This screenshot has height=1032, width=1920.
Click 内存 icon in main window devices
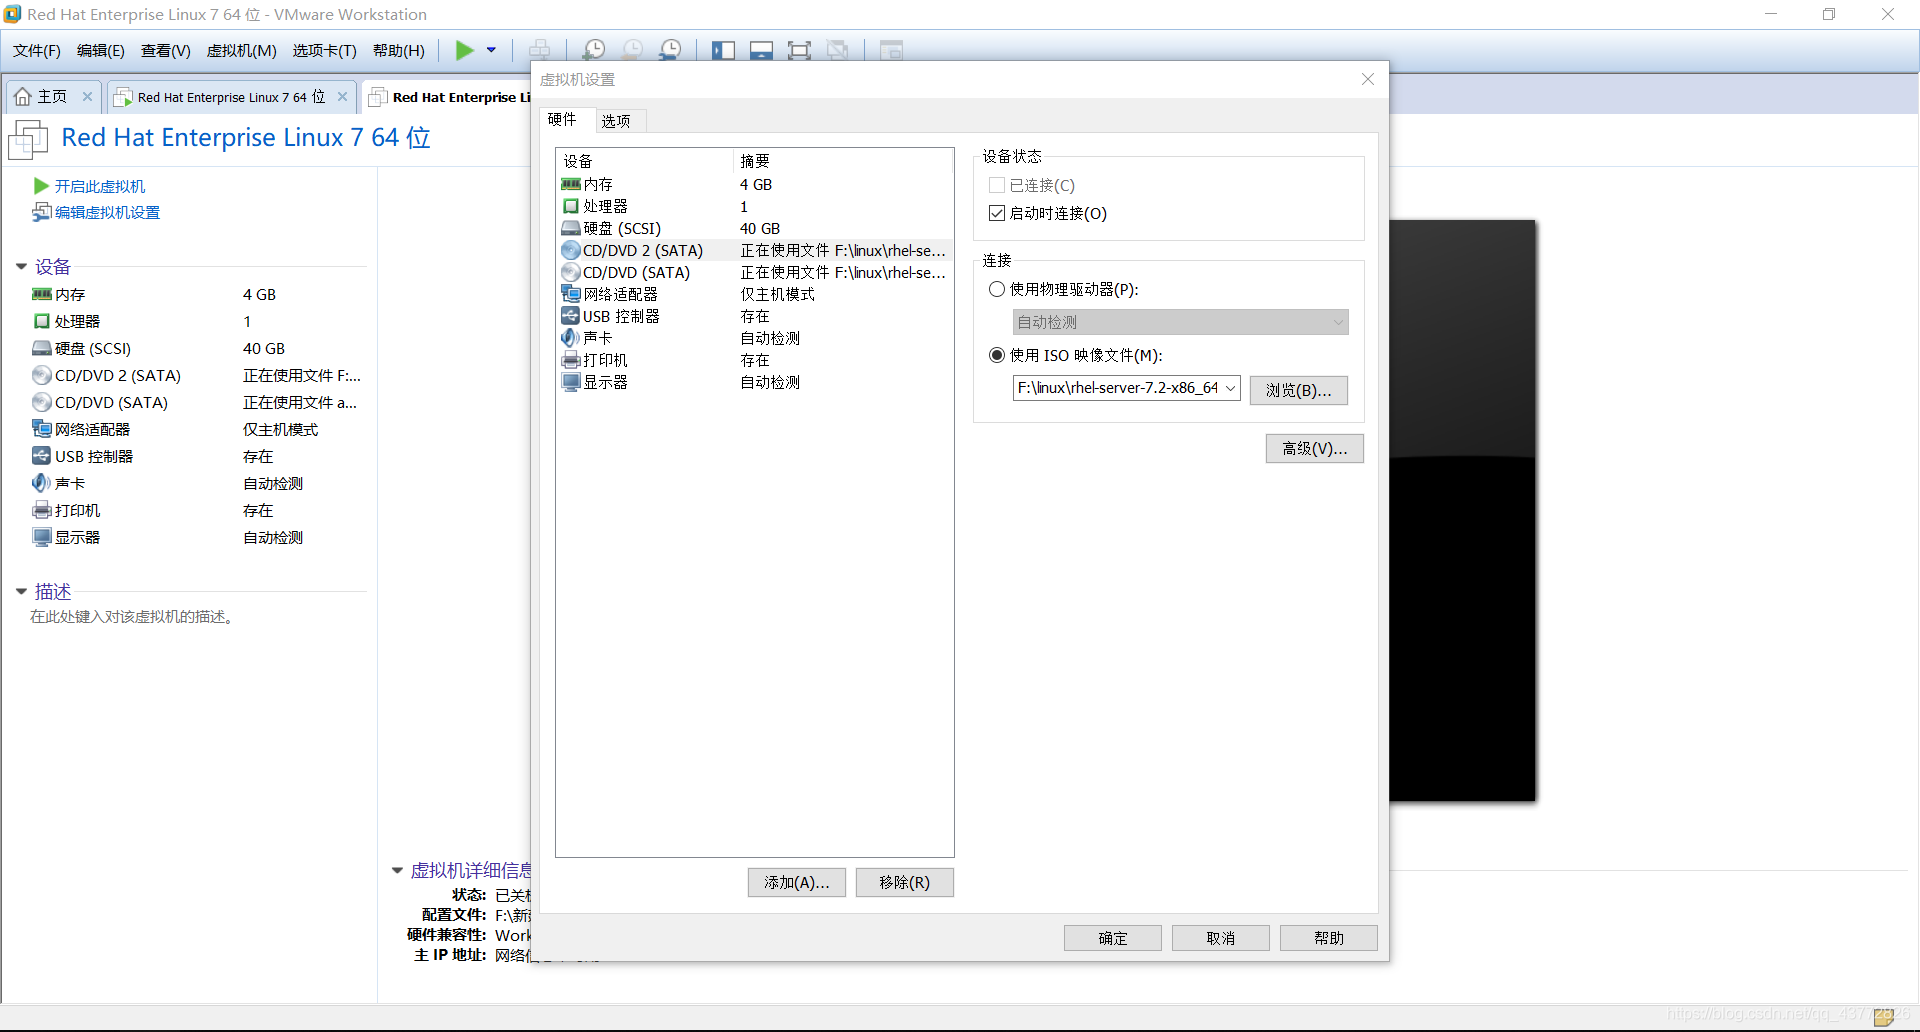(x=41, y=294)
